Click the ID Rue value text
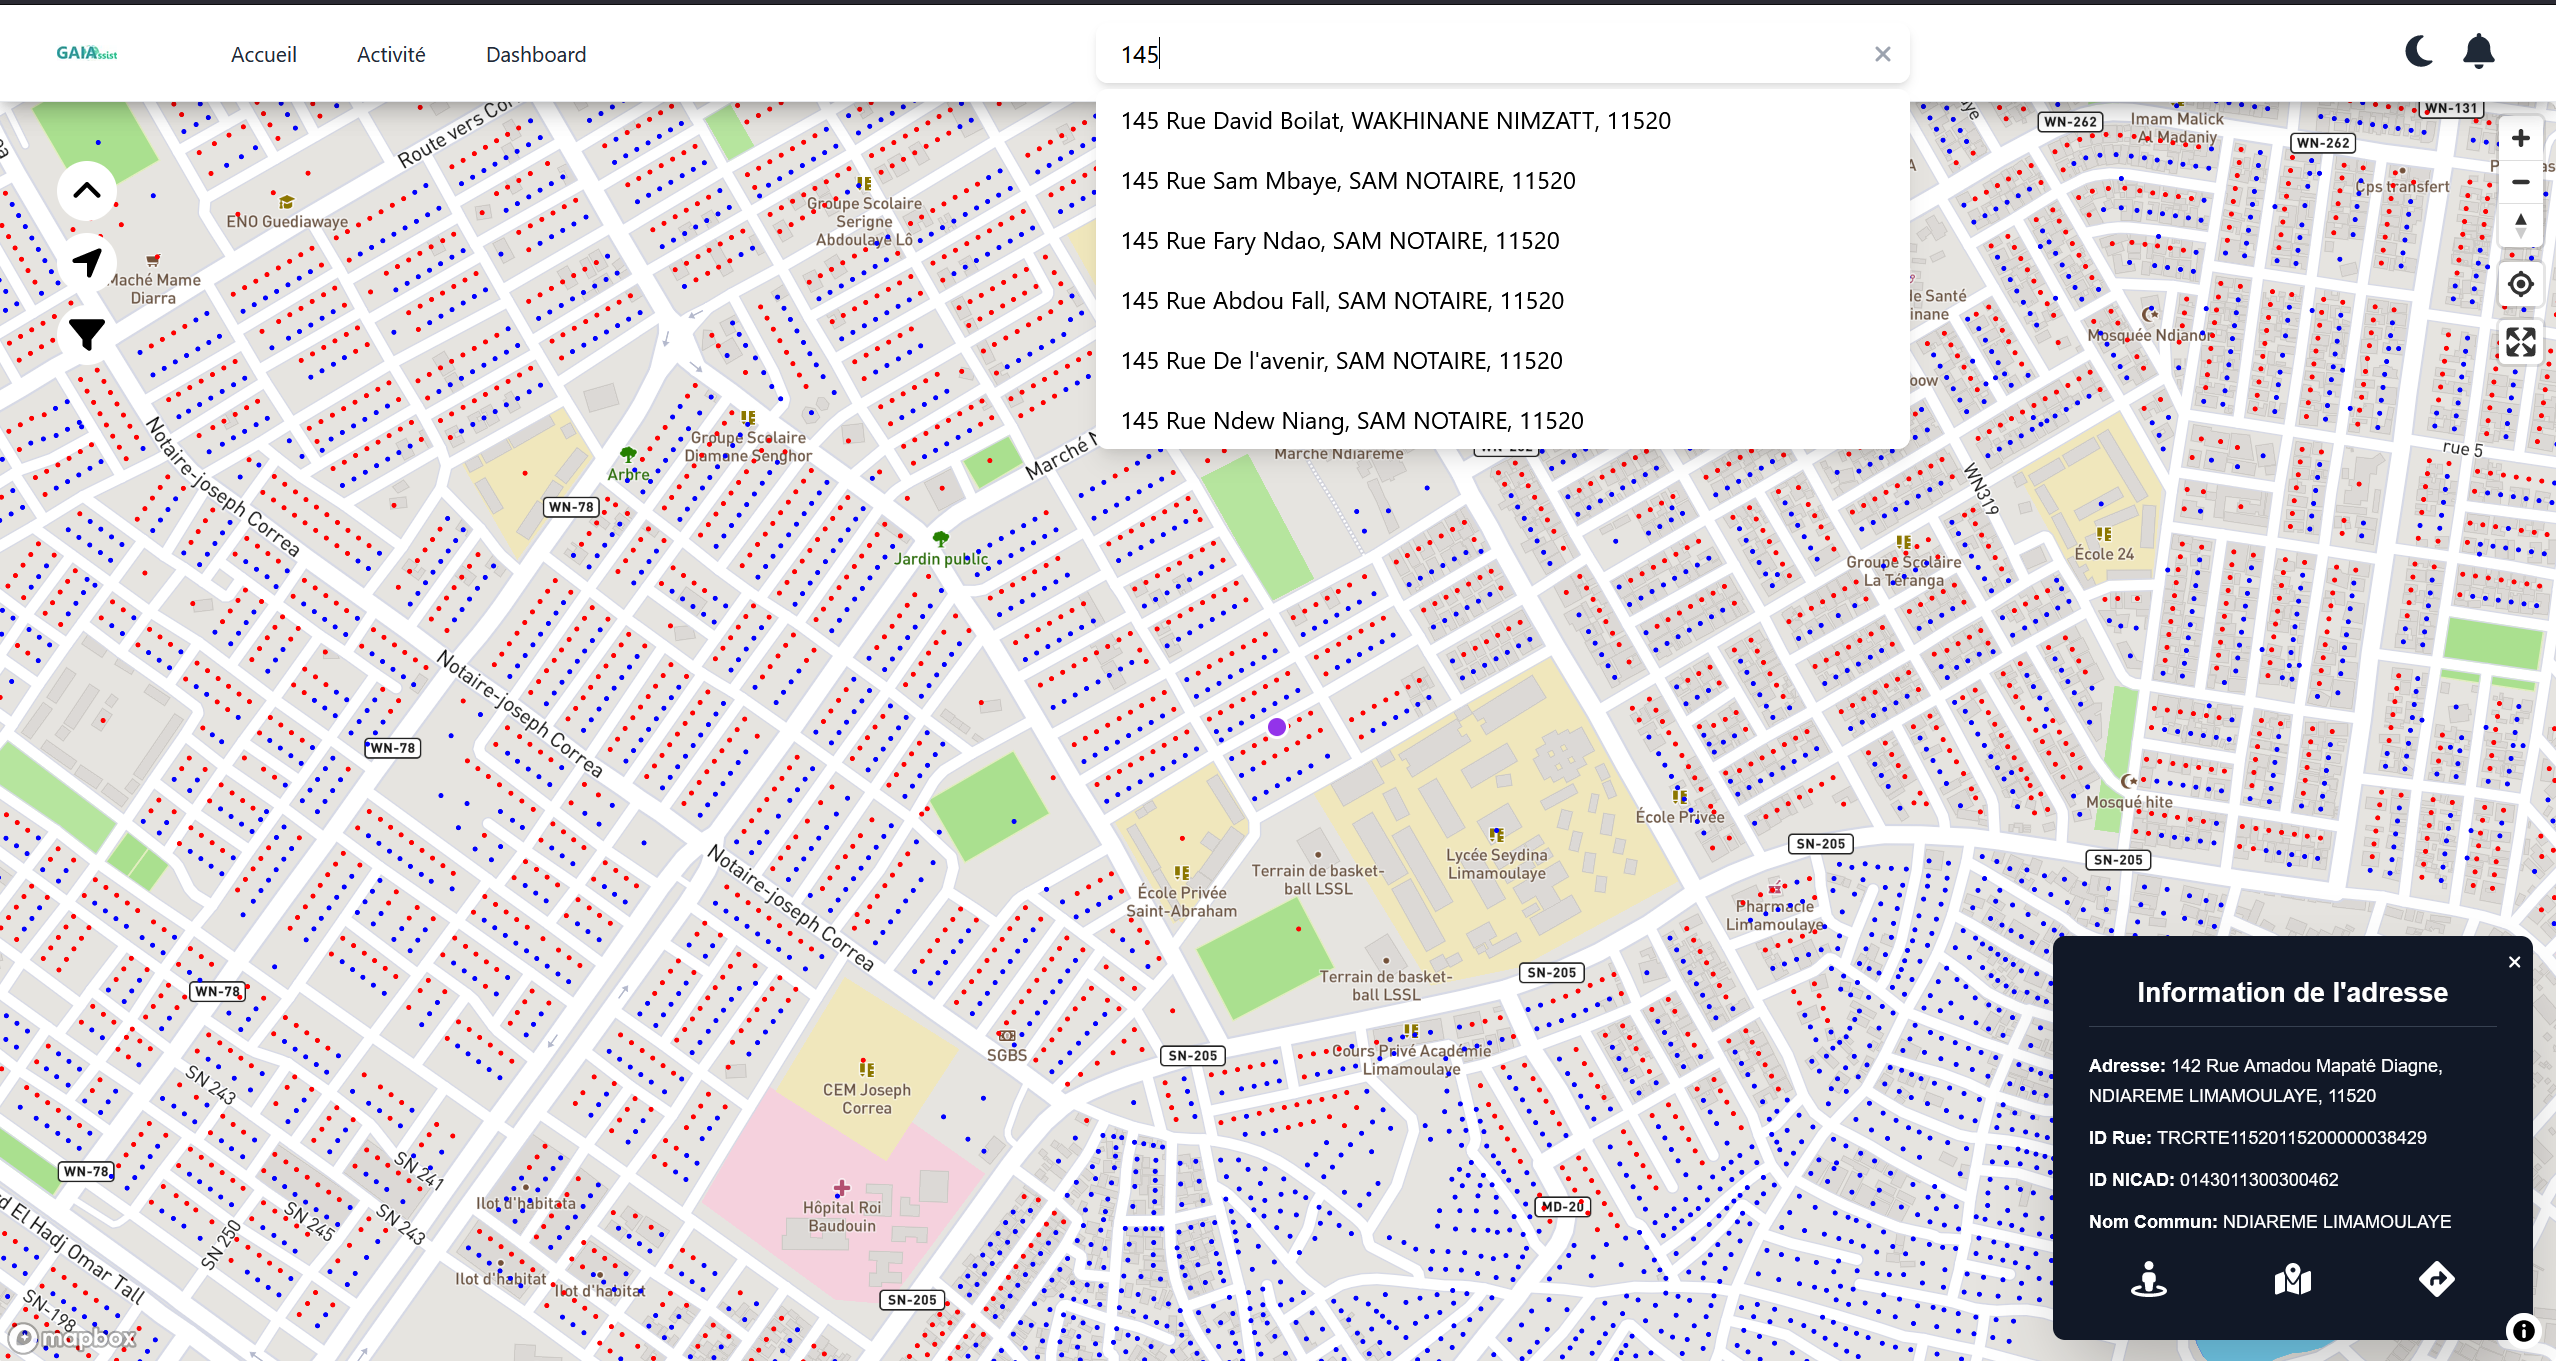This screenshot has width=2556, height=1361. (x=2291, y=1138)
